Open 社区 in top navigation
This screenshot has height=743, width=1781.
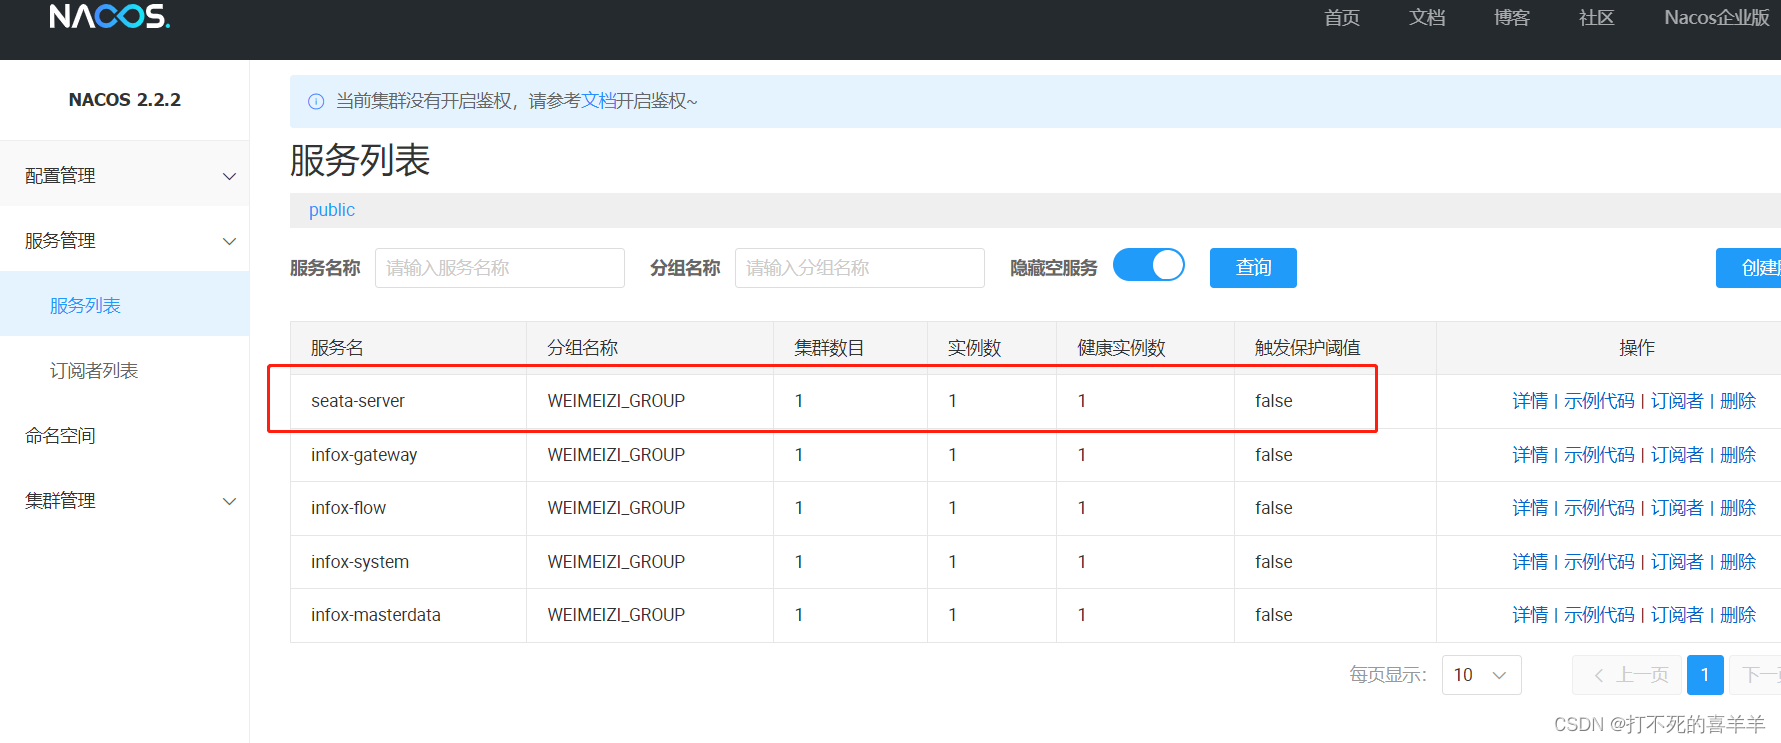(1597, 18)
